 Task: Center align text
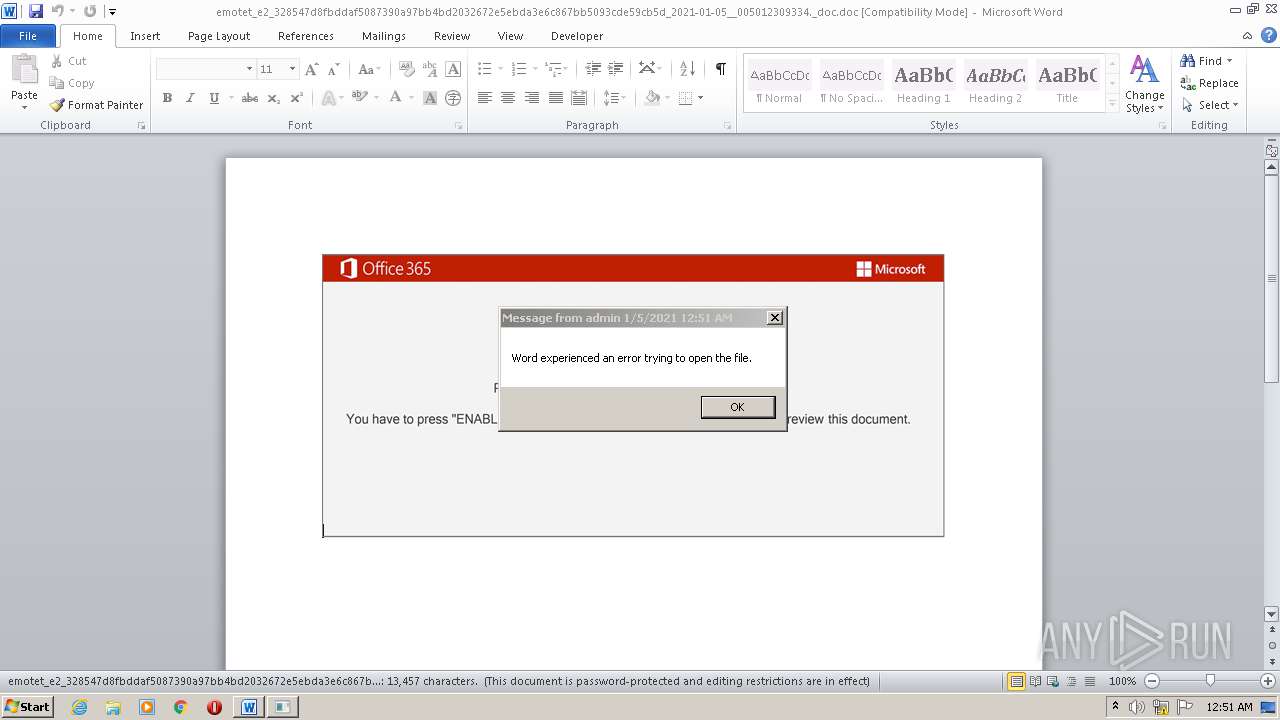[508, 98]
